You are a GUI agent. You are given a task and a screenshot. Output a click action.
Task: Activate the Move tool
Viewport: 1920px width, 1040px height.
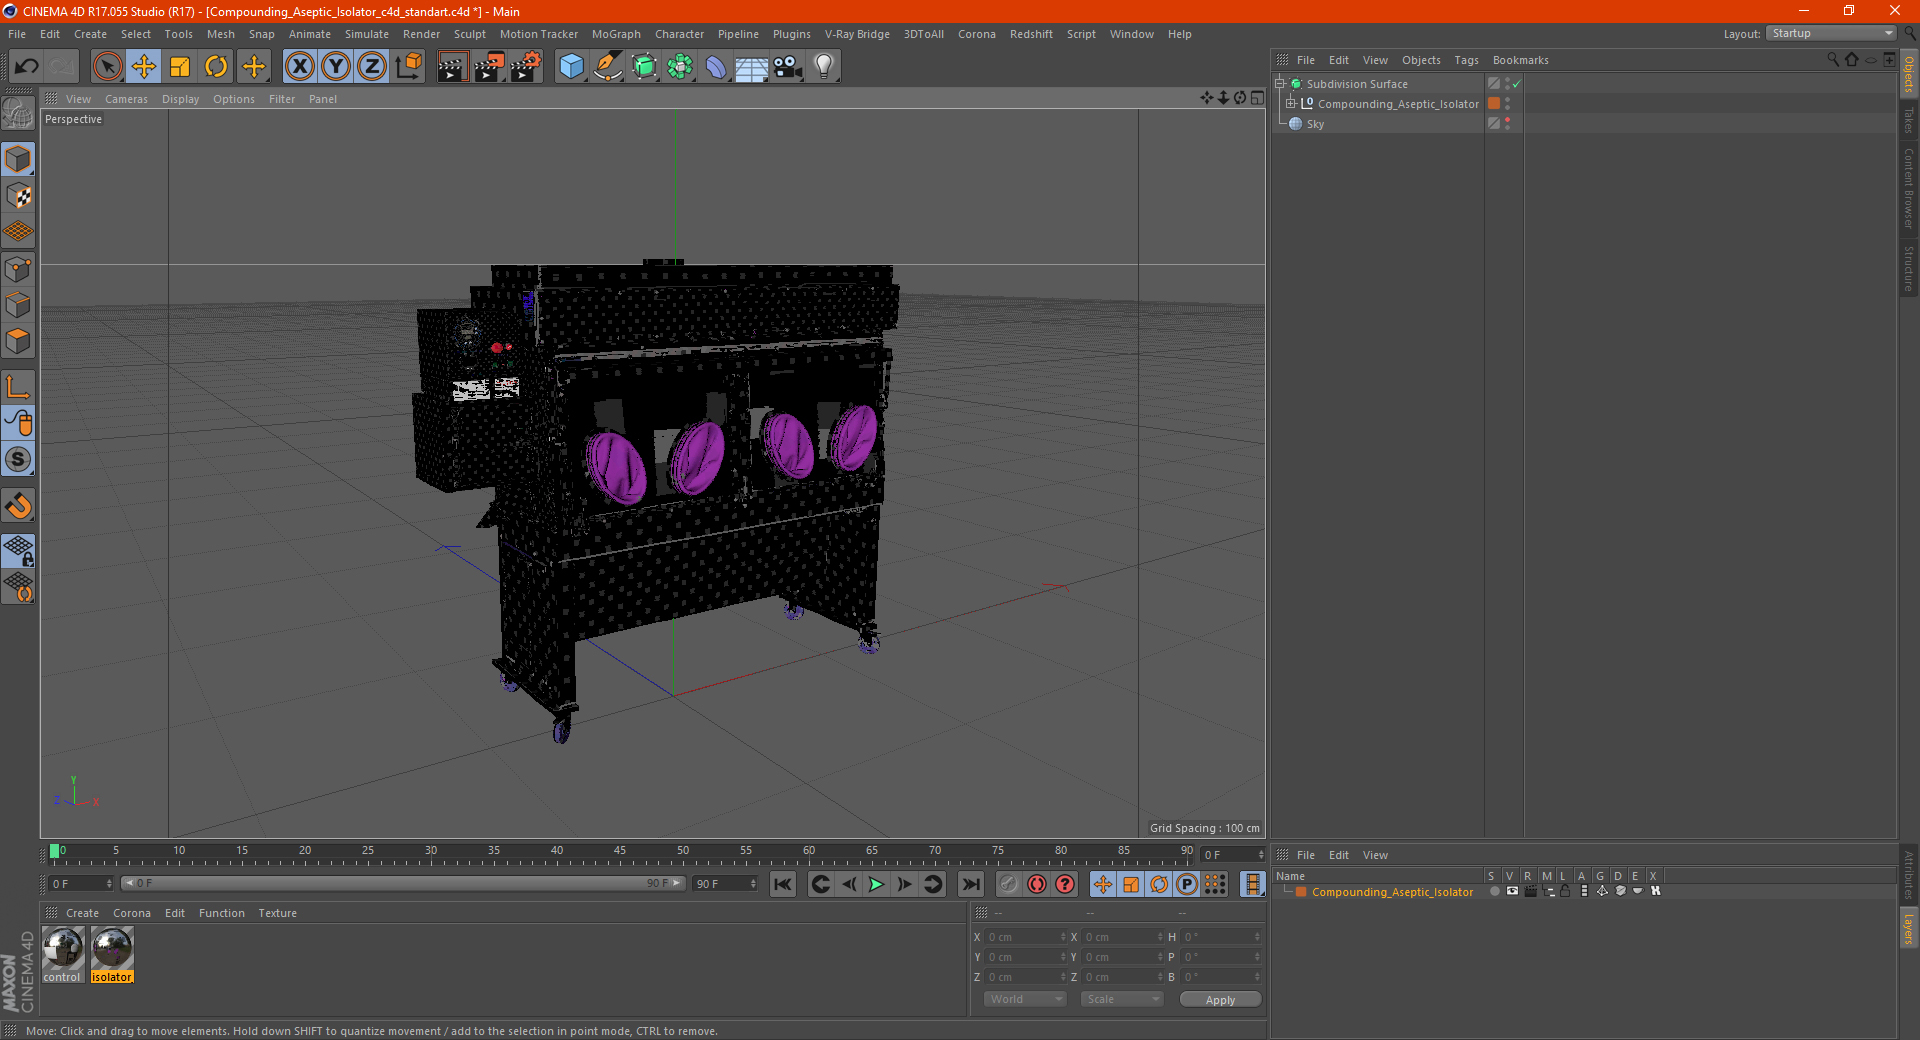pos(144,67)
